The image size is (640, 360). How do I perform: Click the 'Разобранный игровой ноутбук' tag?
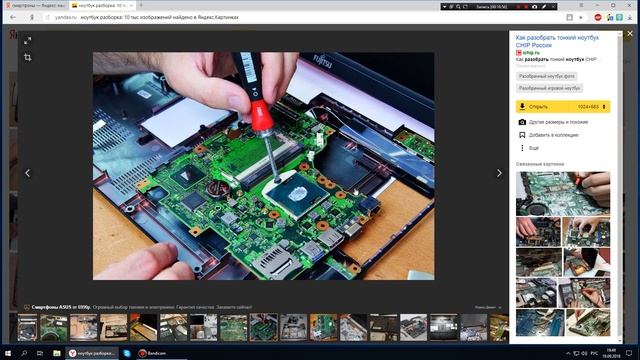[549, 88]
